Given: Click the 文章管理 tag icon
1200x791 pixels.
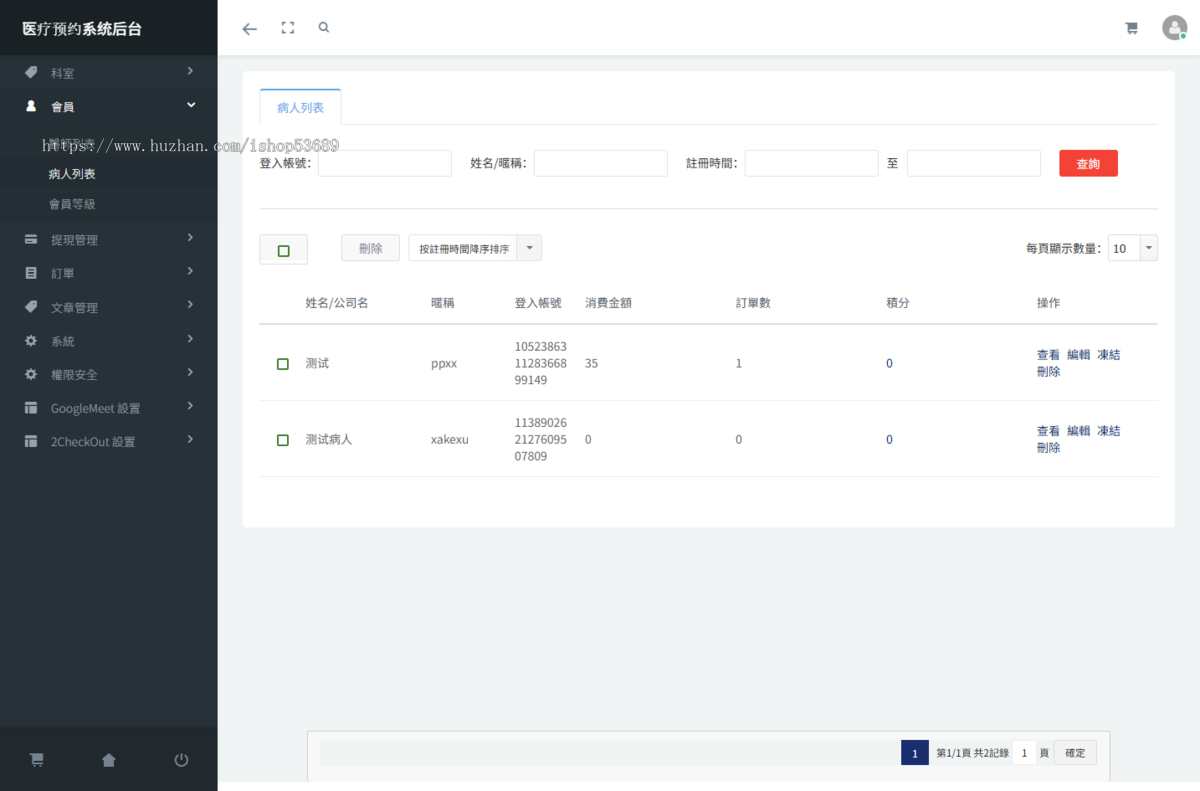Looking at the screenshot, I should pyautogui.click(x=31, y=307).
